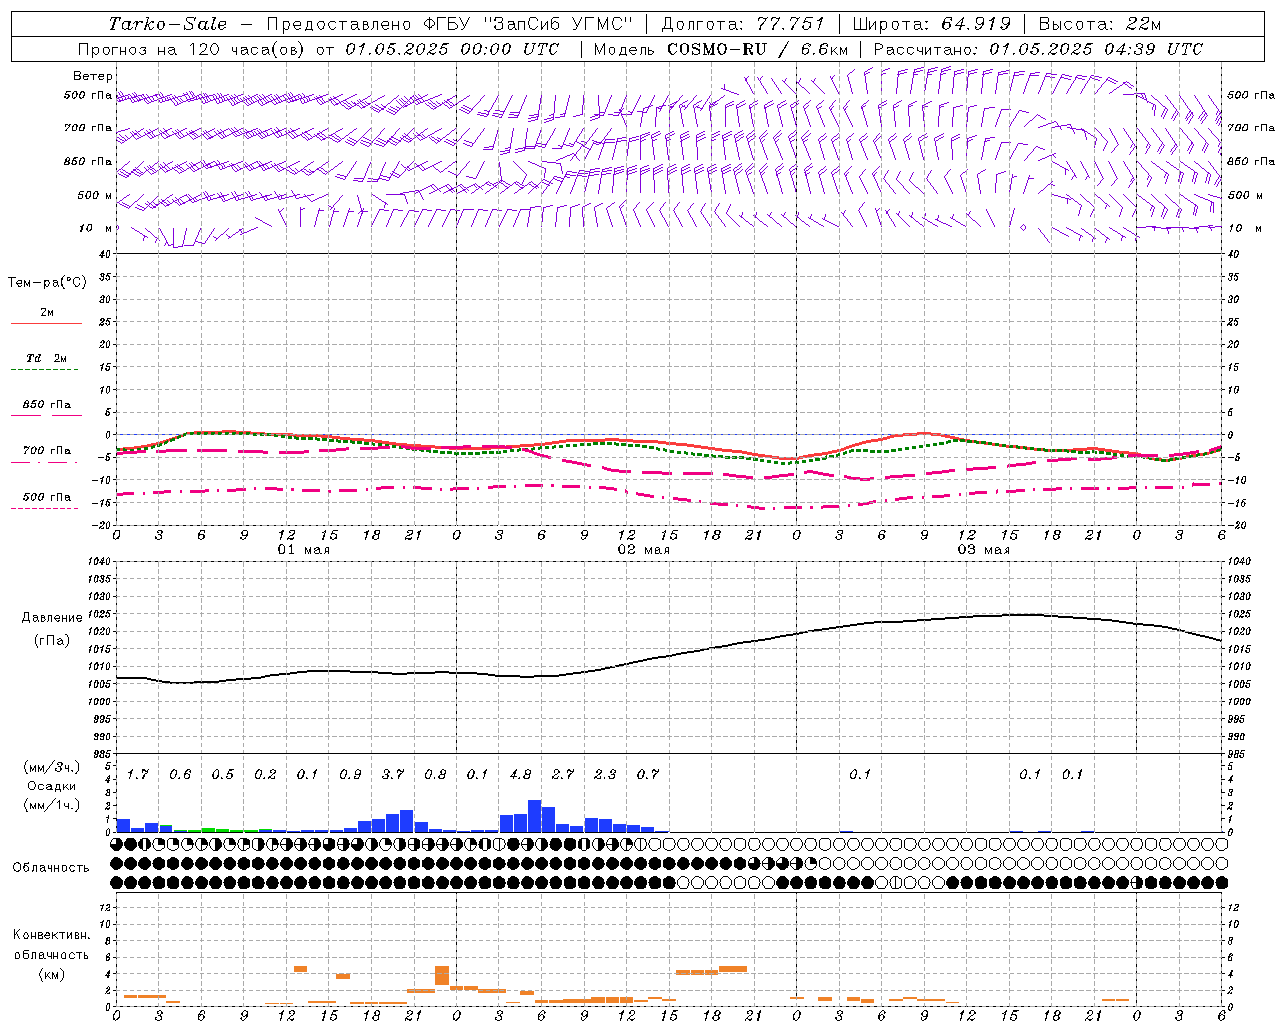Image resolution: width=1280 pixels, height=1024 pixels.
Task: Click the precipitation value "4.8"
Action: [520, 775]
